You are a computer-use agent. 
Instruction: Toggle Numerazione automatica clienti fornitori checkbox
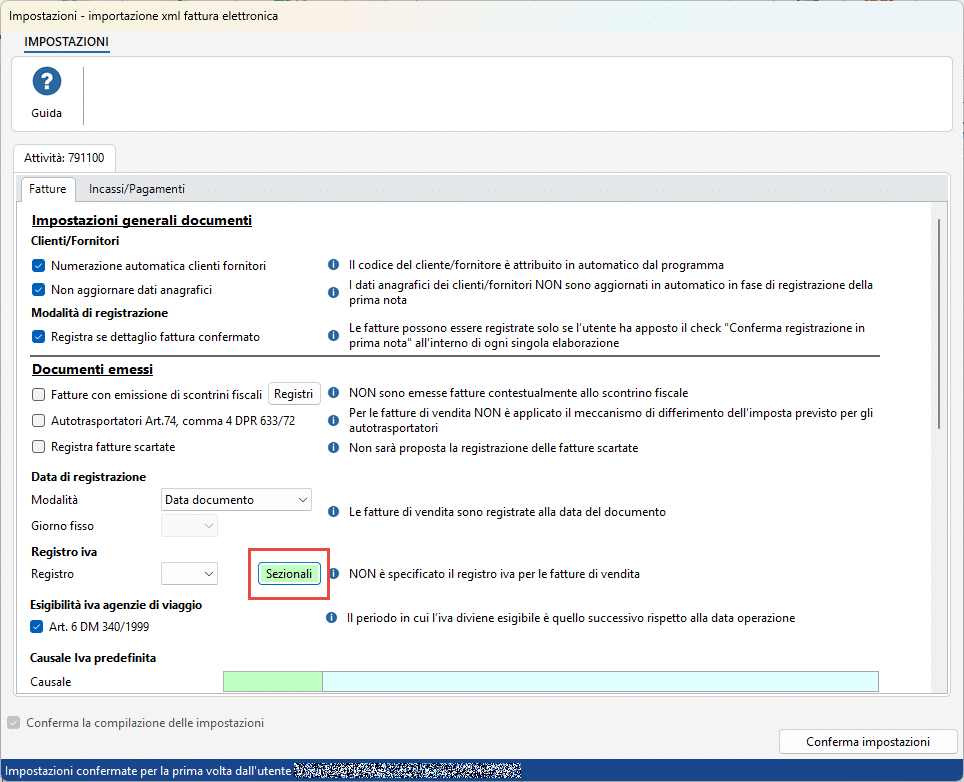pyautogui.click(x=38, y=266)
